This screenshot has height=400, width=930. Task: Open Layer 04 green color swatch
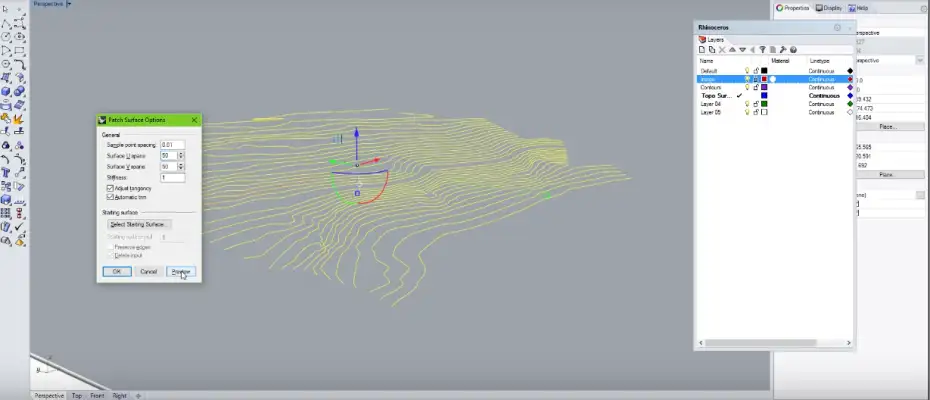(x=765, y=104)
